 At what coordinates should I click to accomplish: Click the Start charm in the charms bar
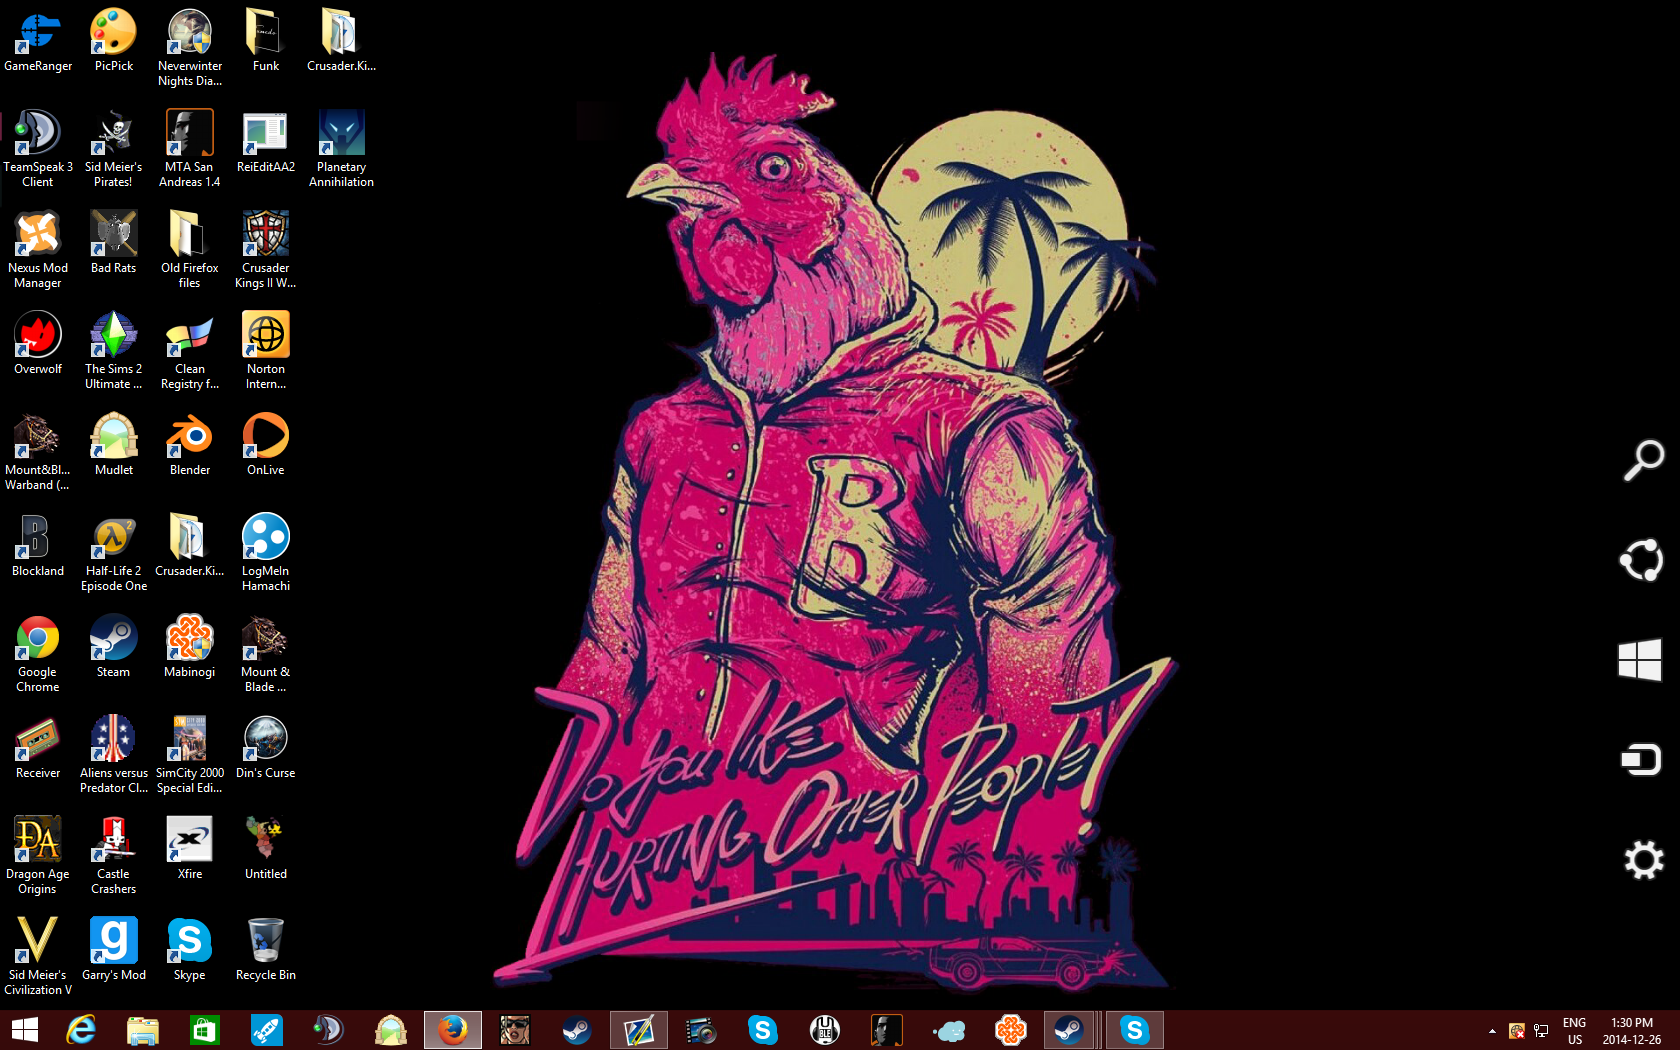pyautogui.click(x=1642, y=660)
